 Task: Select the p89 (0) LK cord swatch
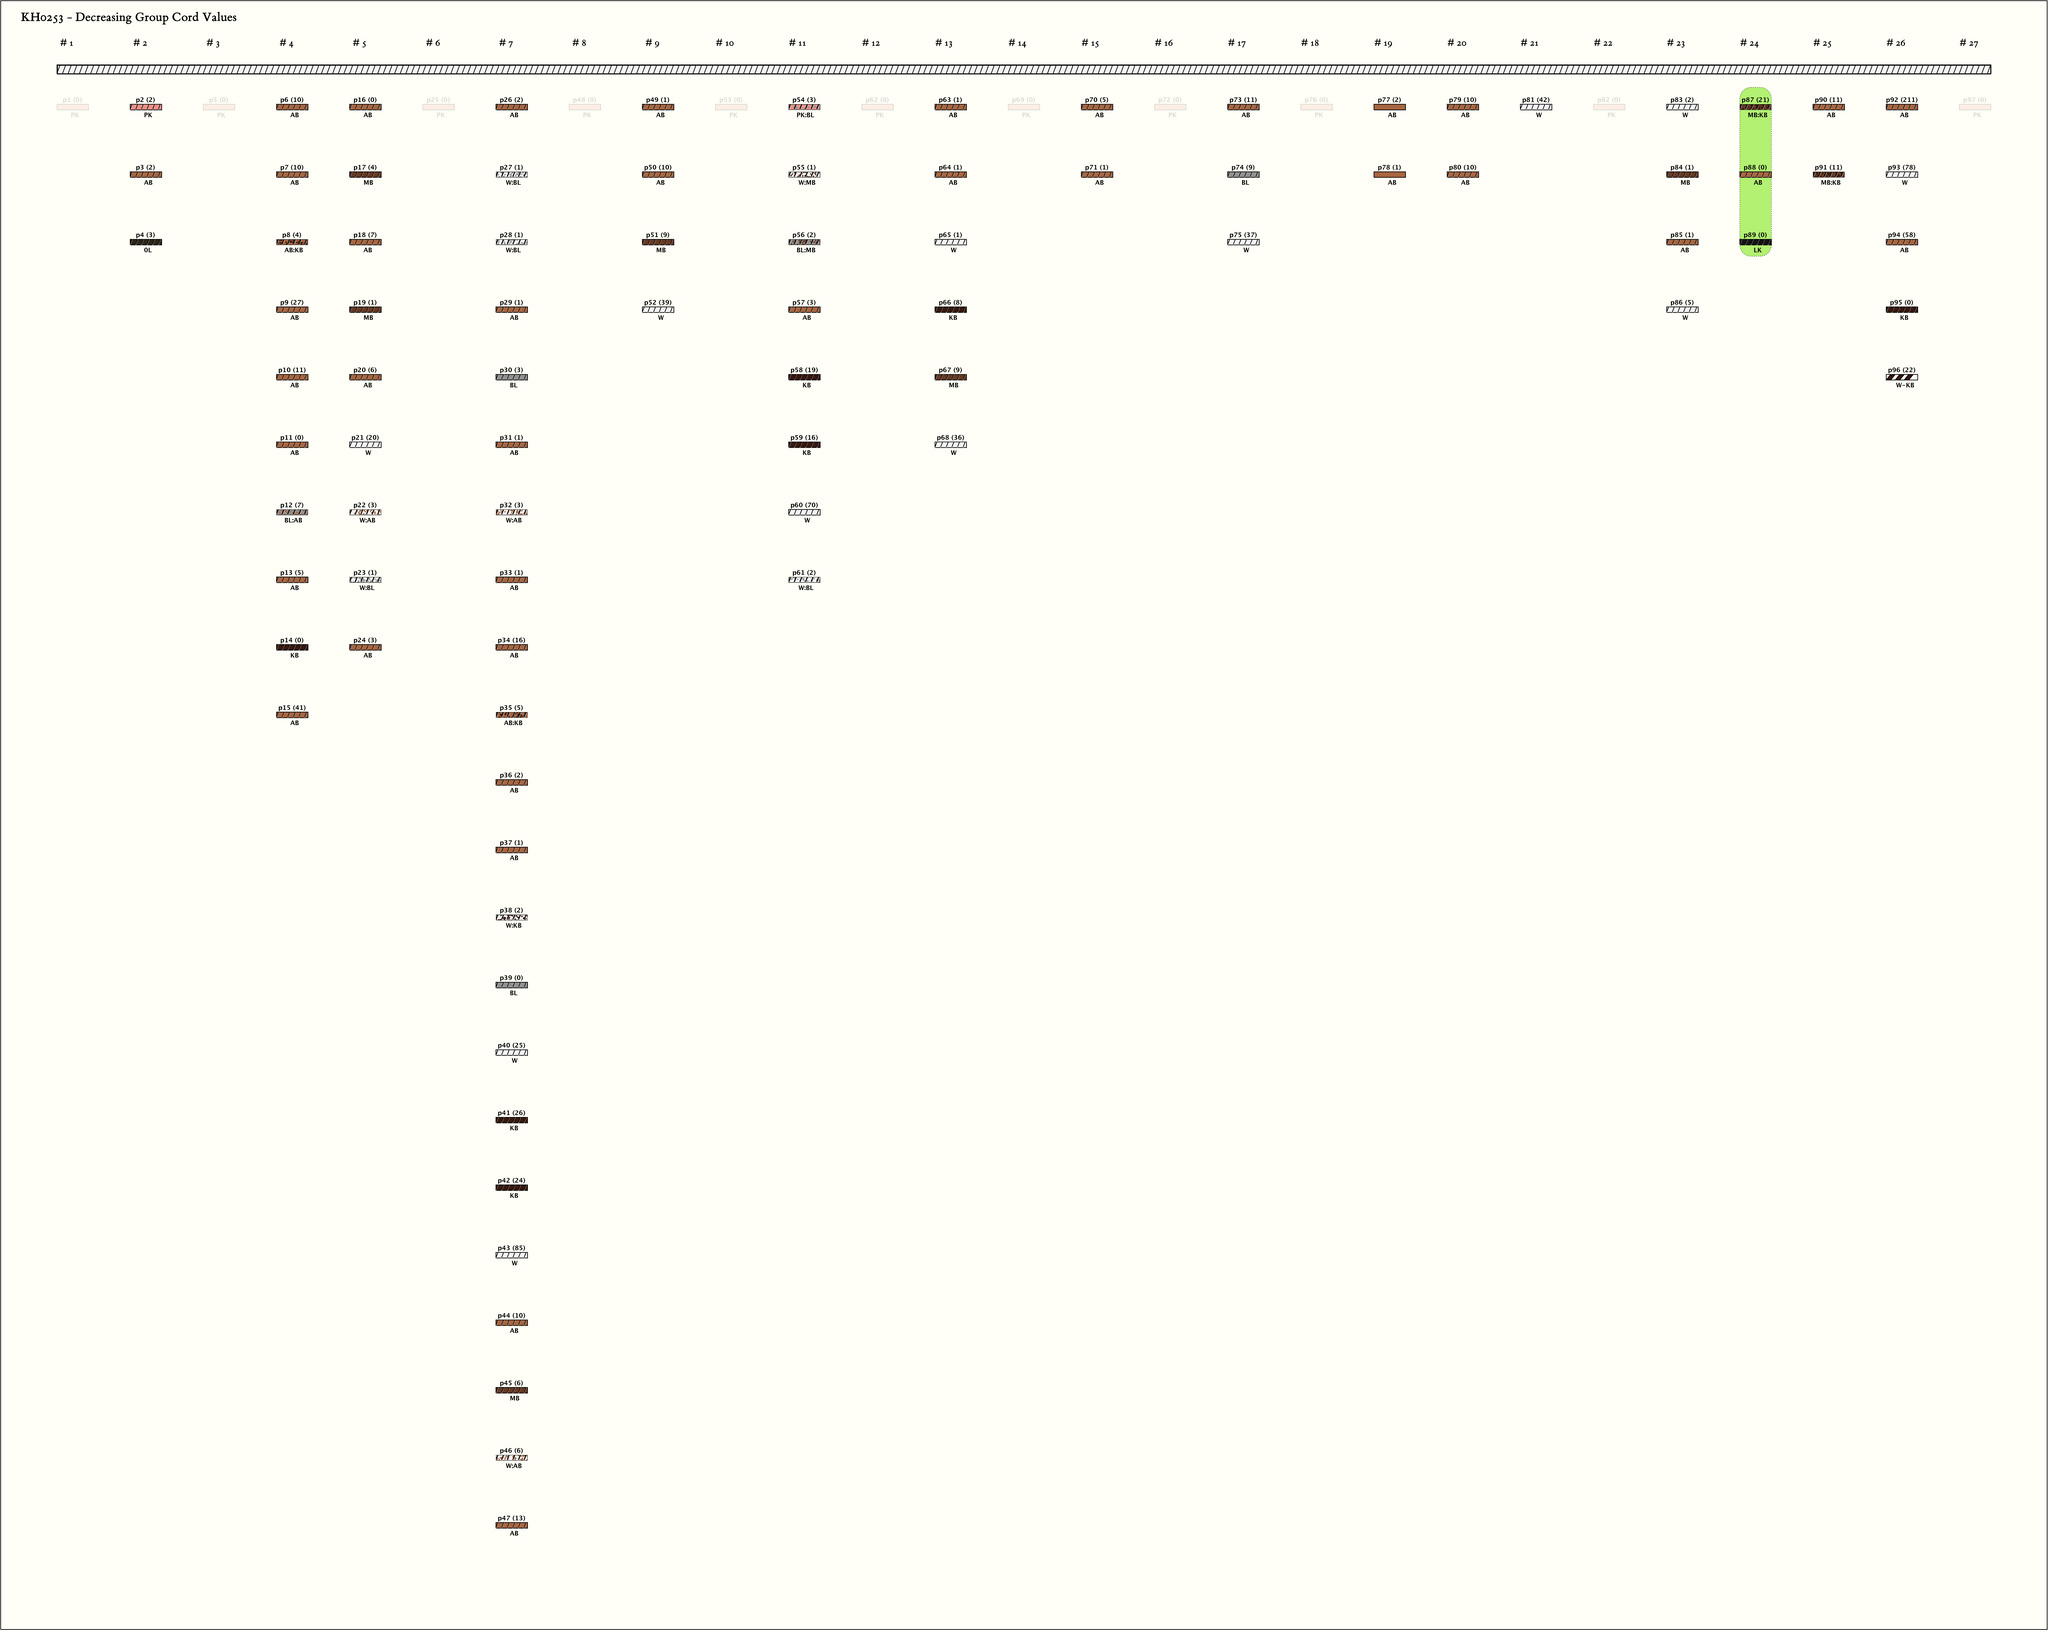click(1755, 242)
